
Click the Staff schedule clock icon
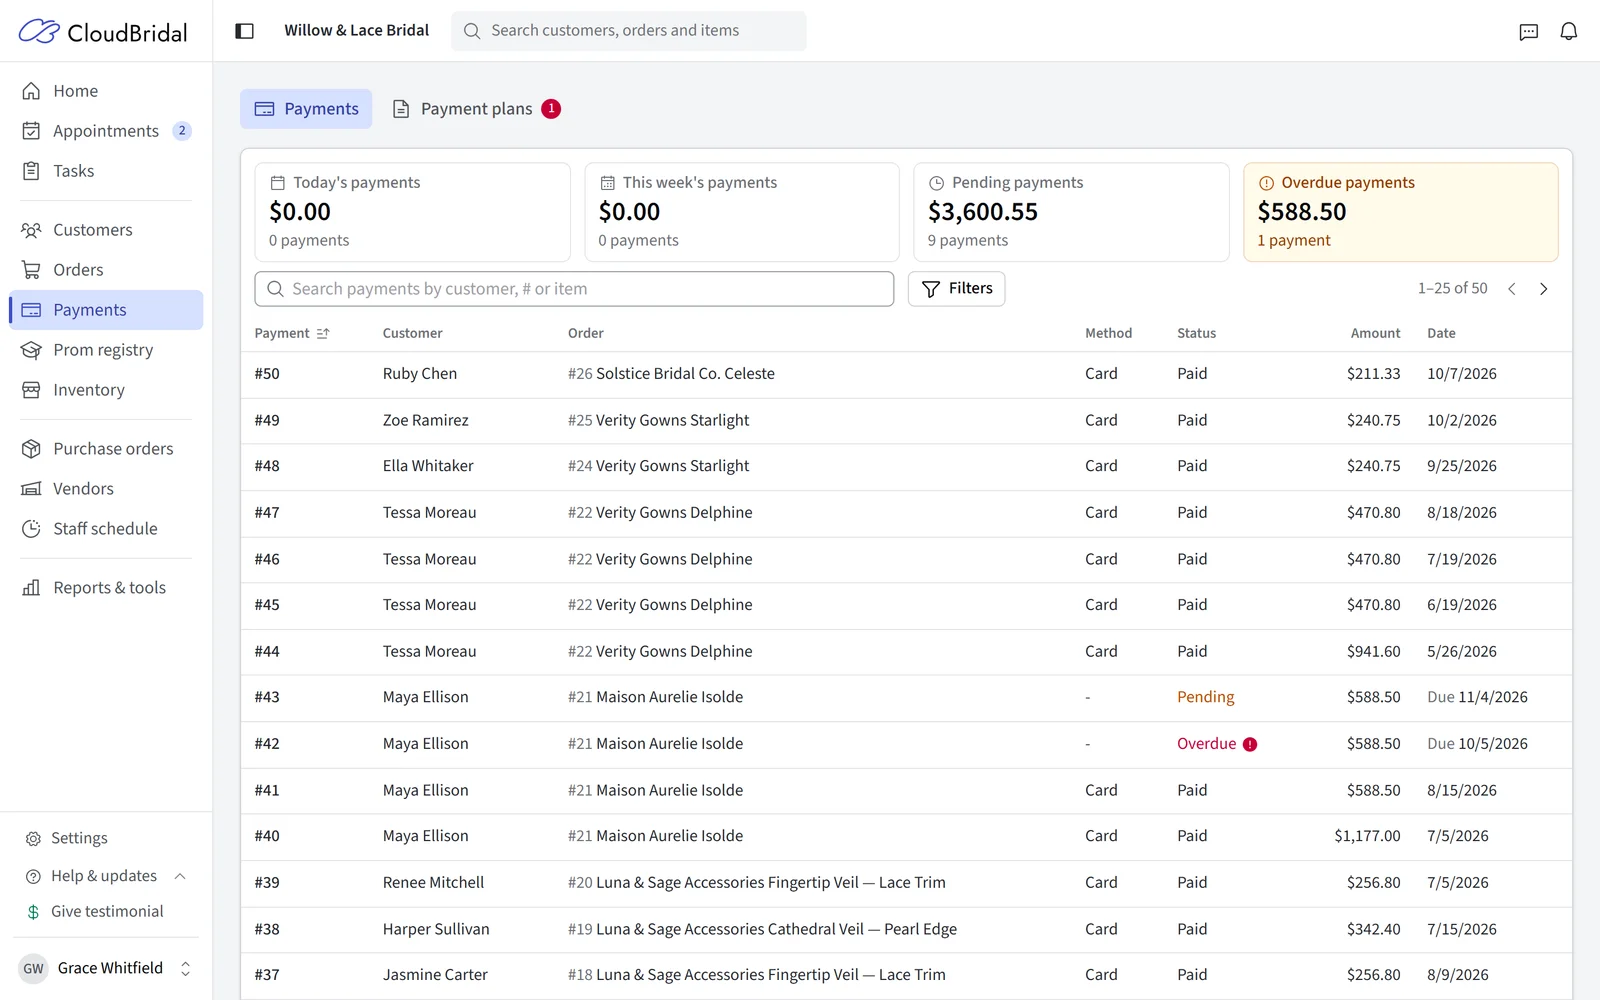[x=31, y=529]
